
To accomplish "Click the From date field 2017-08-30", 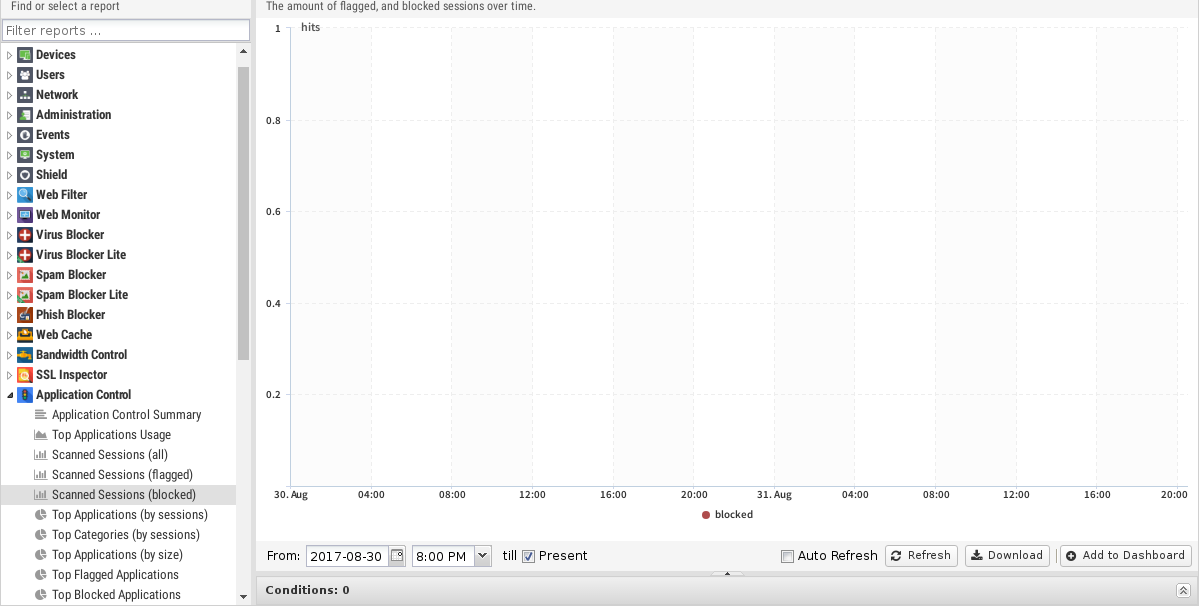I will pyautogui.click(x=348, y=556).
